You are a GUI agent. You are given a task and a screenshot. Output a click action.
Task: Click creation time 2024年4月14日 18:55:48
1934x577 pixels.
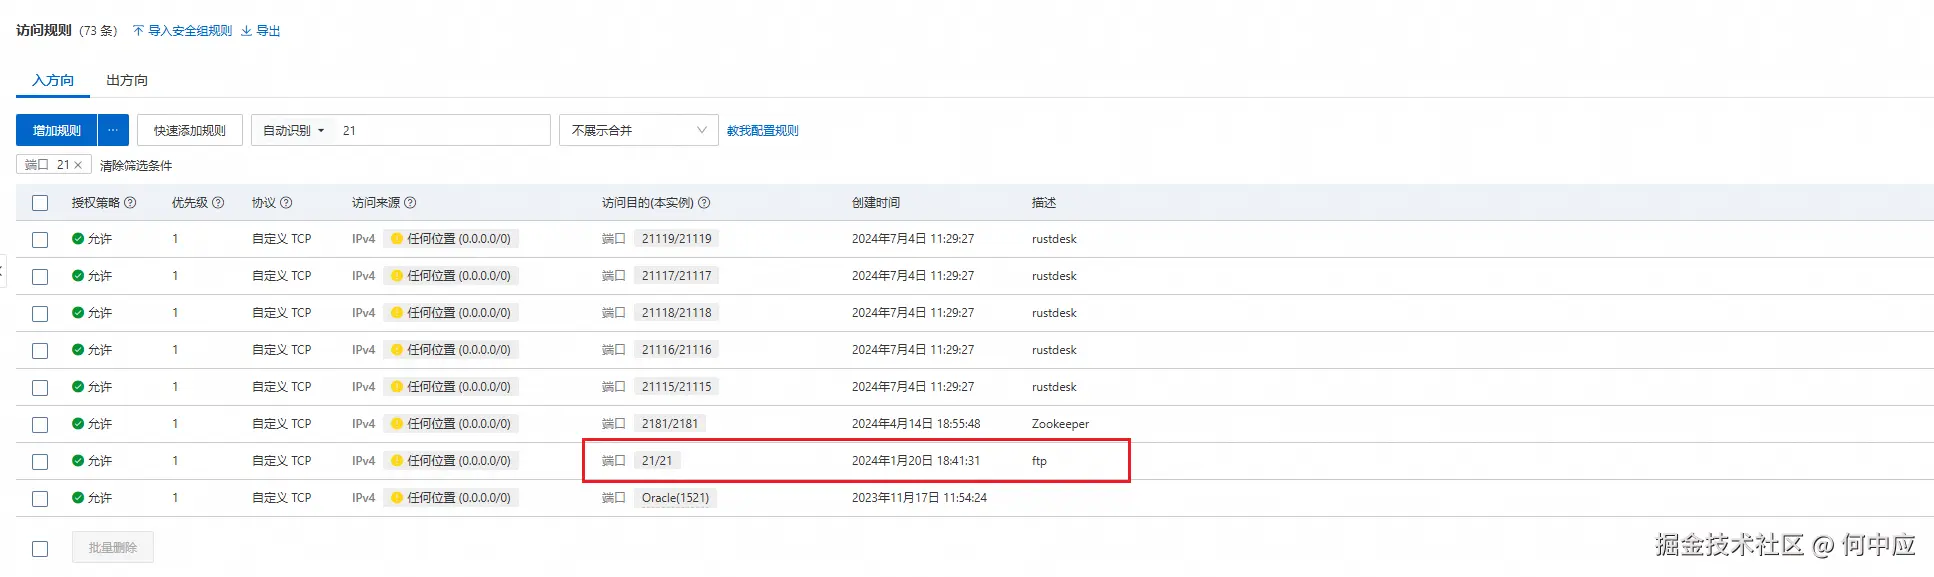click(916, 424)
